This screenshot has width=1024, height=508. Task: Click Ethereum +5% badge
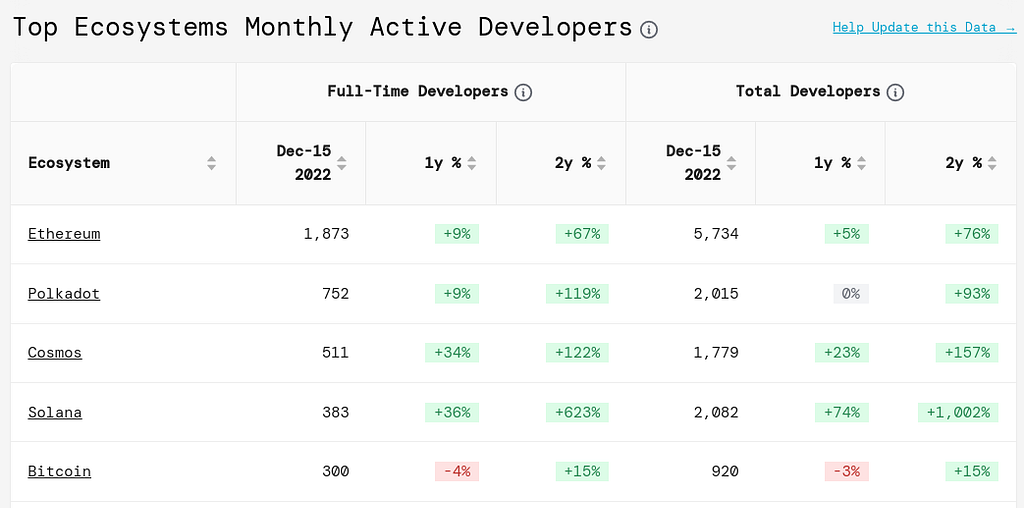(x=847, y=234)
